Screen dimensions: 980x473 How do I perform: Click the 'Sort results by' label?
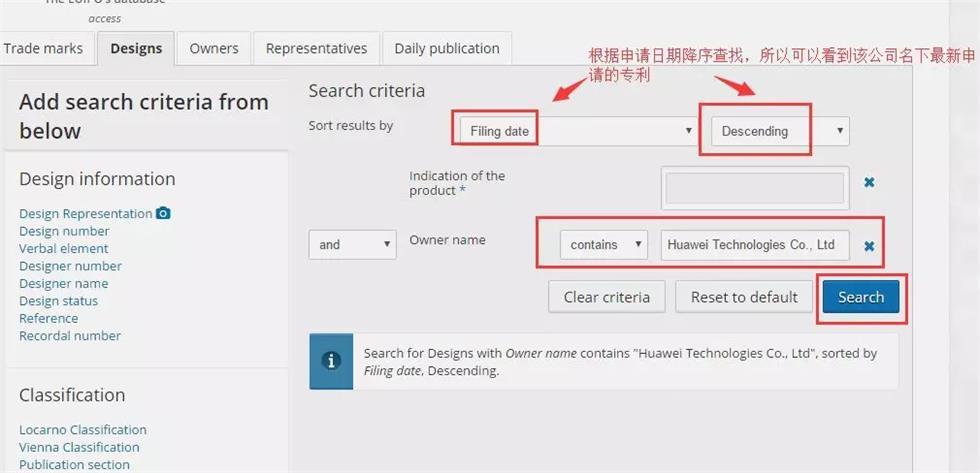tap(351, 126)
